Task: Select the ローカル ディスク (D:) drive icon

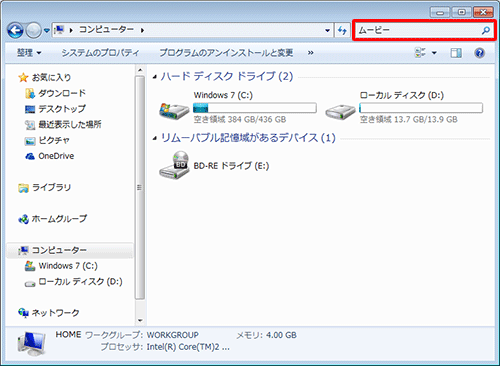Action: (x=340, y=112)
